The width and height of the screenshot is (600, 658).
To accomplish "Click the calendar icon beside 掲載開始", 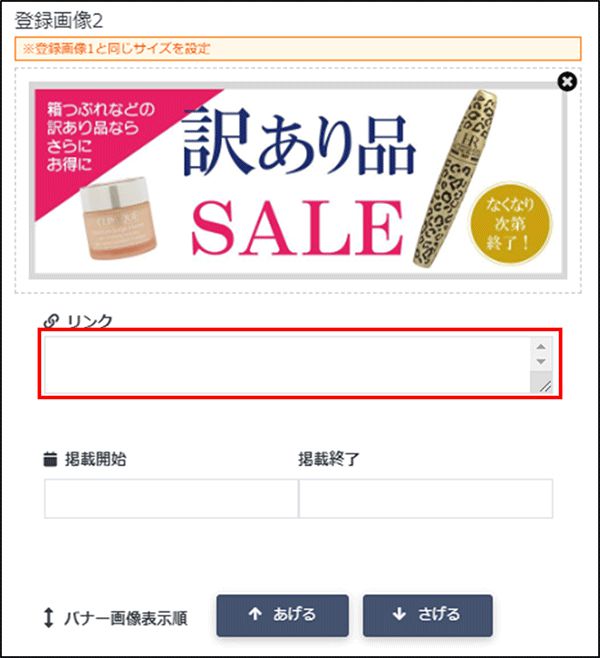I will tap(50, 459).
